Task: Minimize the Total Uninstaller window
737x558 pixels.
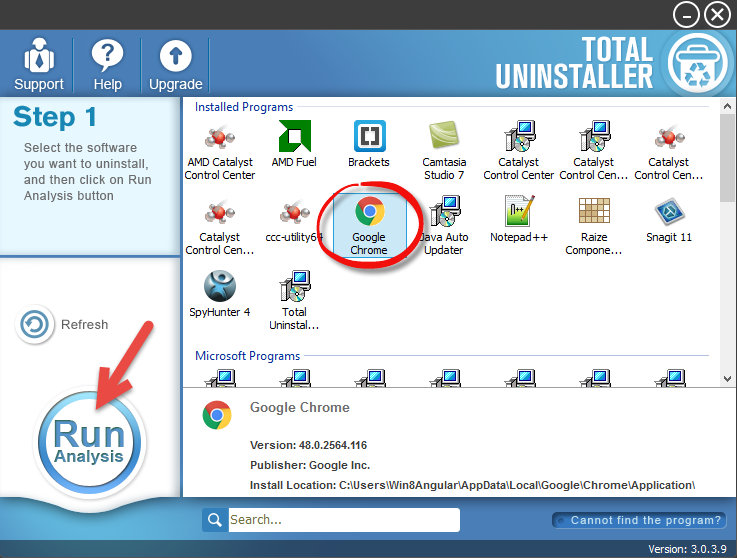Action: pos(686,16)
